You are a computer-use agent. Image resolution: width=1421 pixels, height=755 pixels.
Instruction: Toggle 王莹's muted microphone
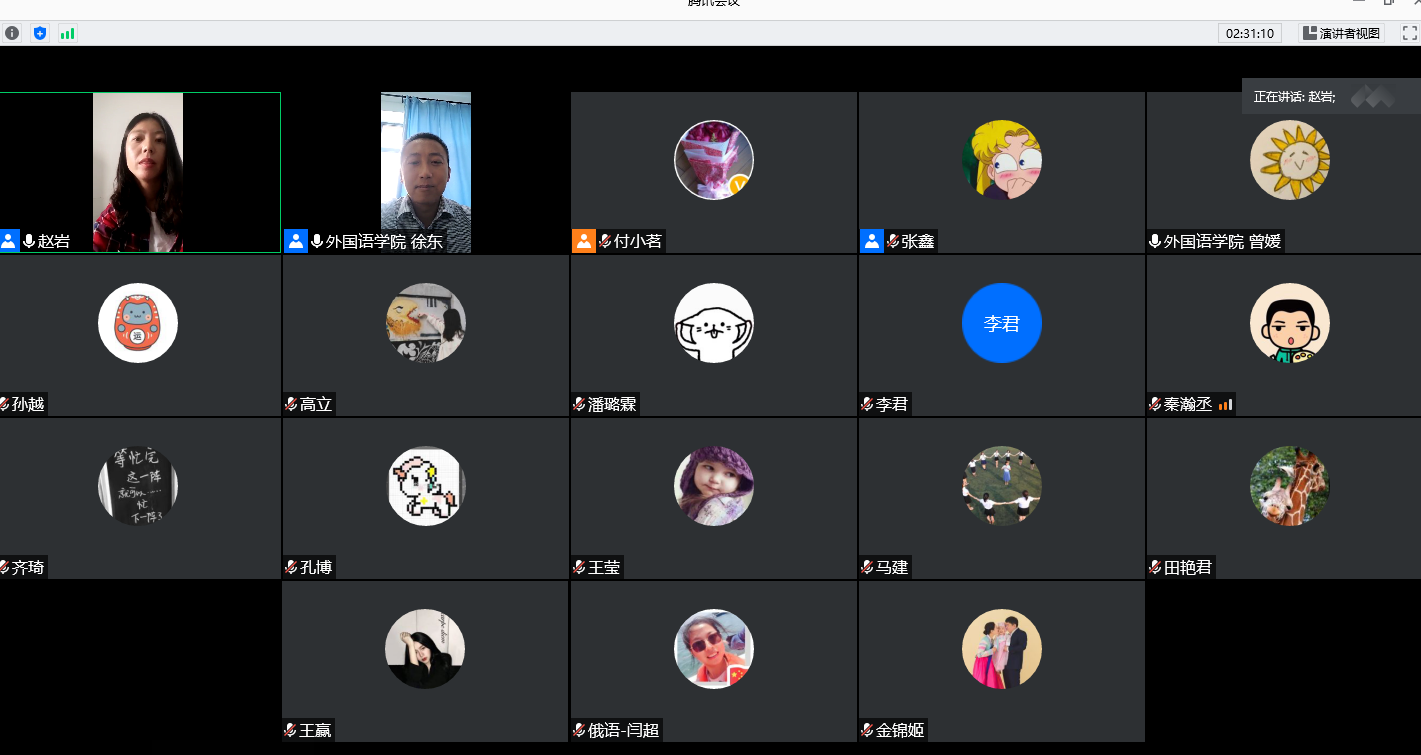(x=578, y=567)
